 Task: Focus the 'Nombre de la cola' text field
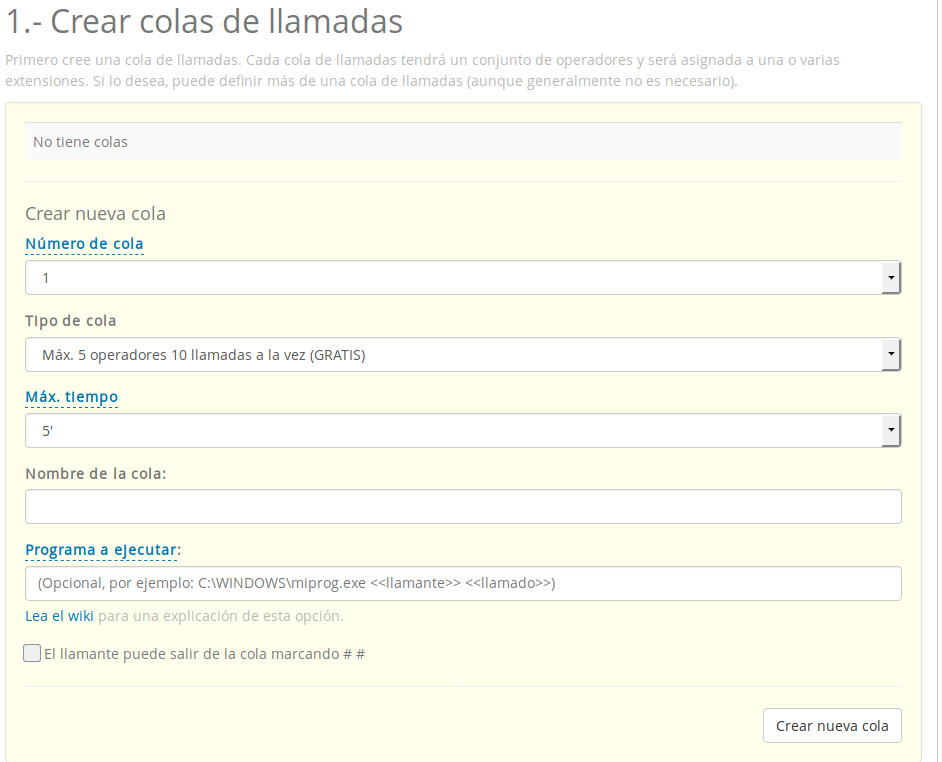click(462, 506)
